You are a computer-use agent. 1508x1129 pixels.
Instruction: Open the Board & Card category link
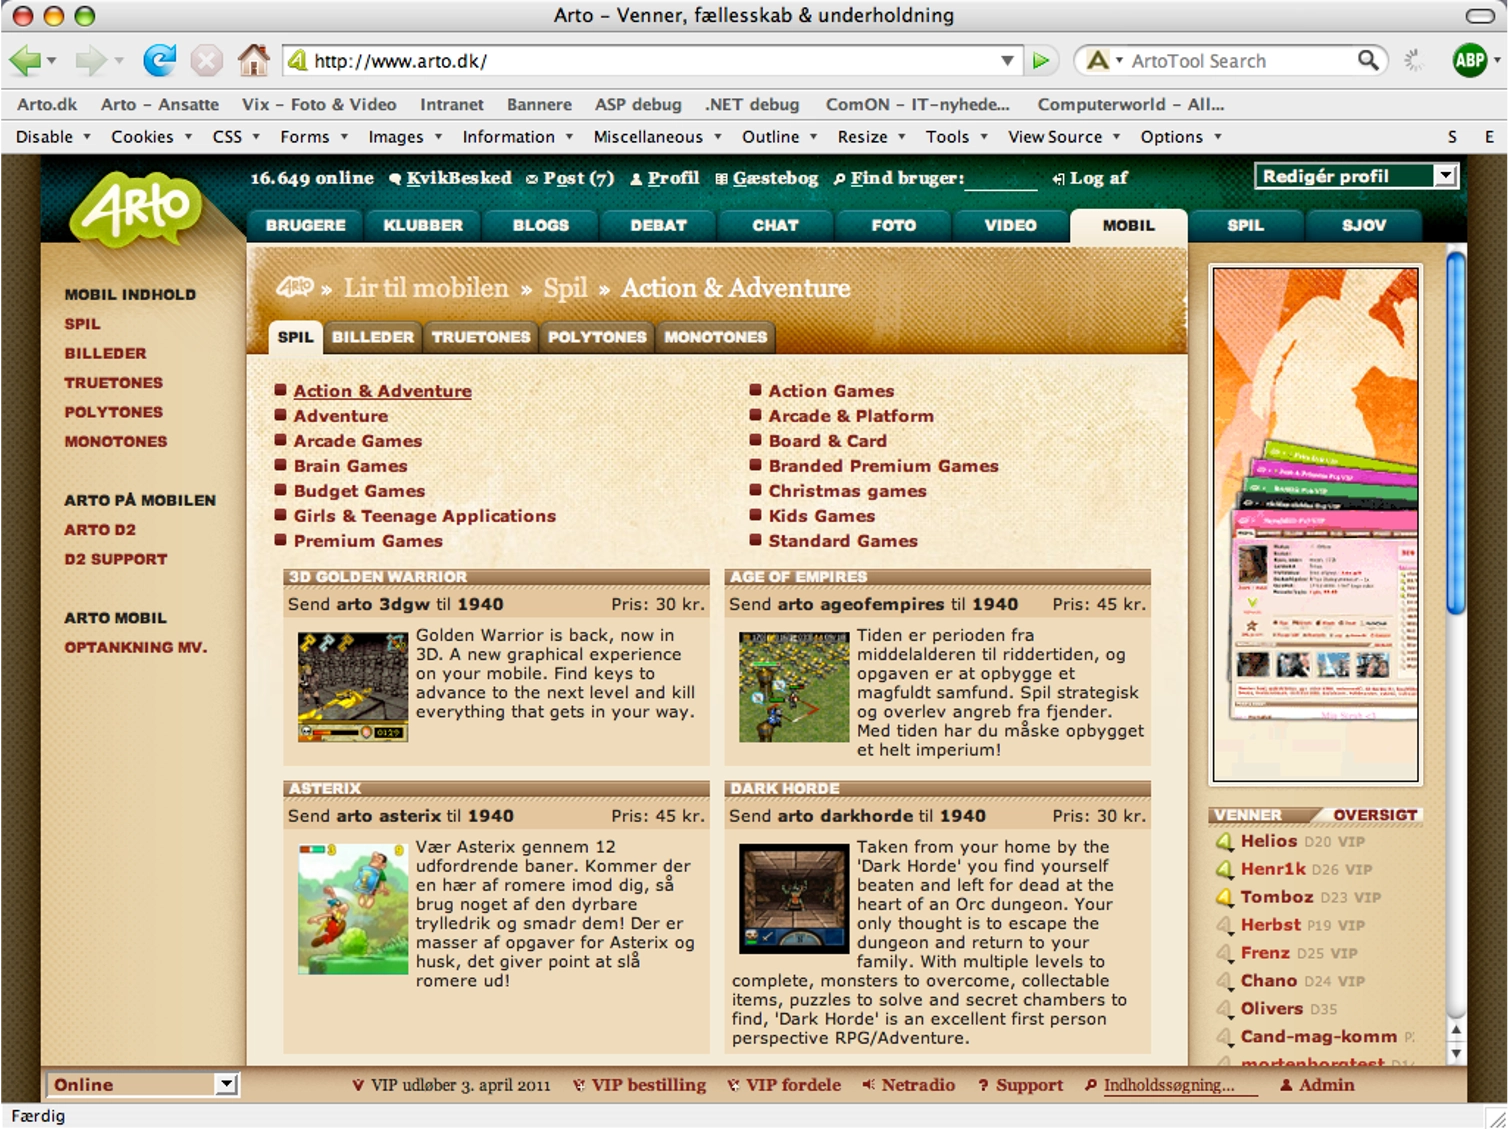827,441
